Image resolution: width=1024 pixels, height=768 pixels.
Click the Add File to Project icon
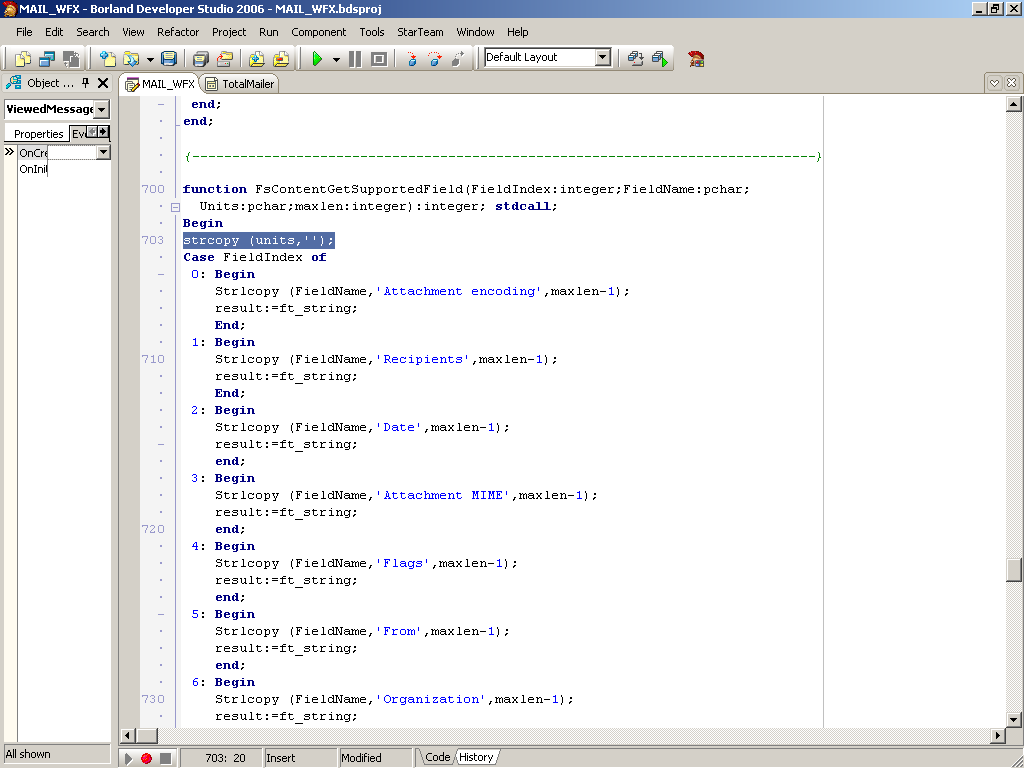(x=257, y=59)
